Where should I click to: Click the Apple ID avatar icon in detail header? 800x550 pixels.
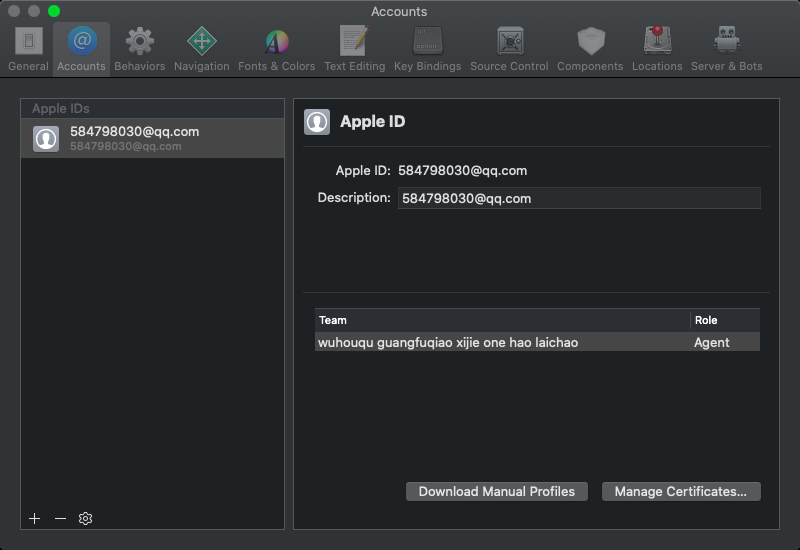[317, 122]
